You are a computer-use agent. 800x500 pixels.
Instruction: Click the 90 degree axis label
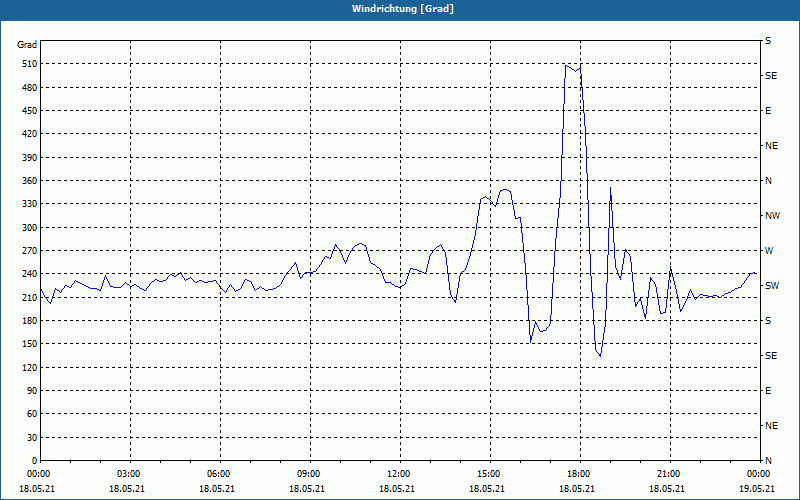[x=32, y=390]
